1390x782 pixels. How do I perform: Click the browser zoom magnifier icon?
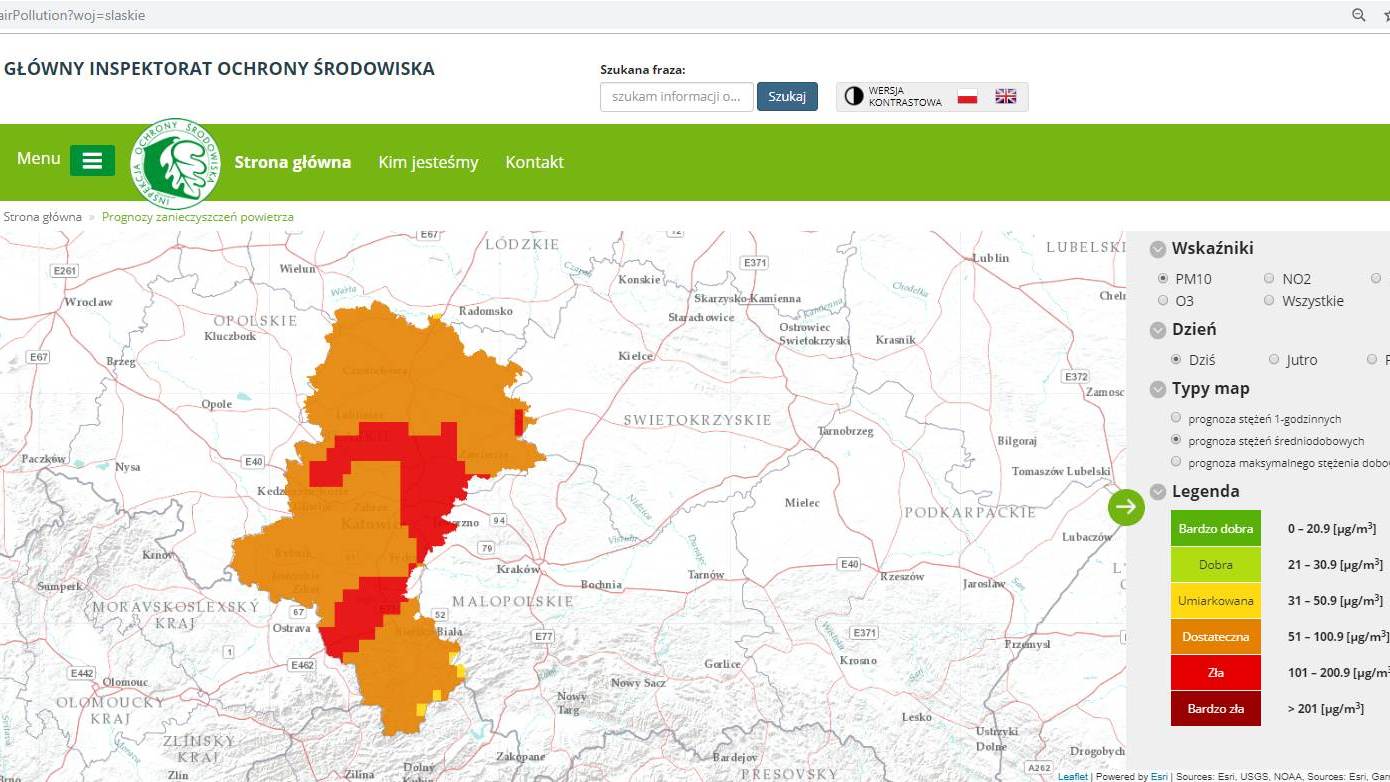click(1359, 15)
